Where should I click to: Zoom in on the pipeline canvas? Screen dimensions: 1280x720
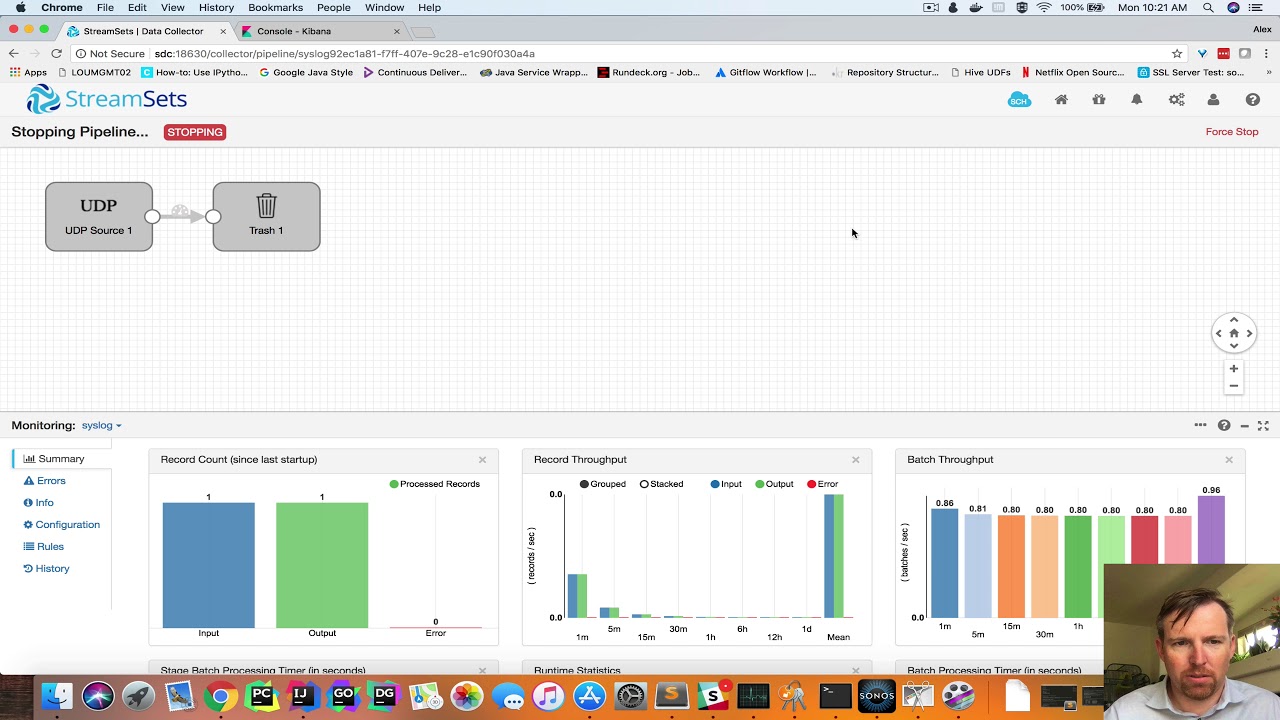(x=1234, y=368)
